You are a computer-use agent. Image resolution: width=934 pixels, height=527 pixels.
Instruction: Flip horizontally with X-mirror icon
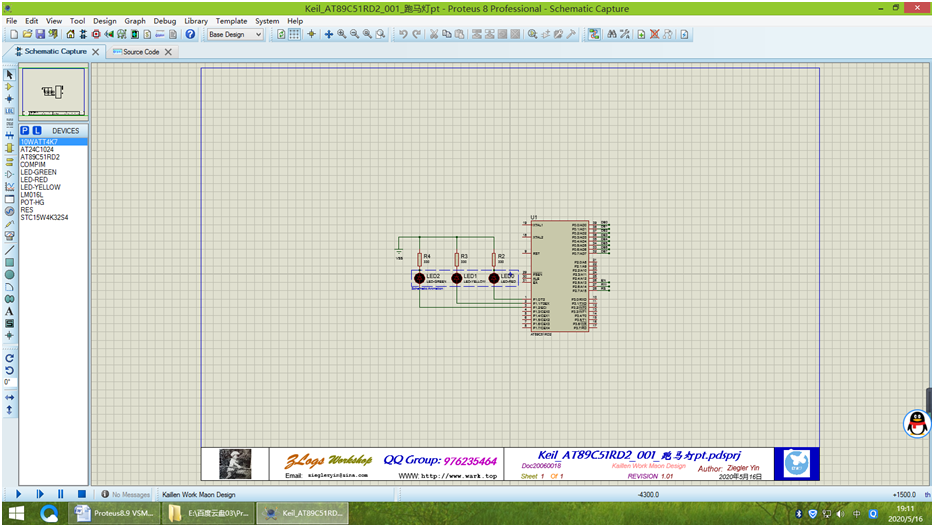10,397
